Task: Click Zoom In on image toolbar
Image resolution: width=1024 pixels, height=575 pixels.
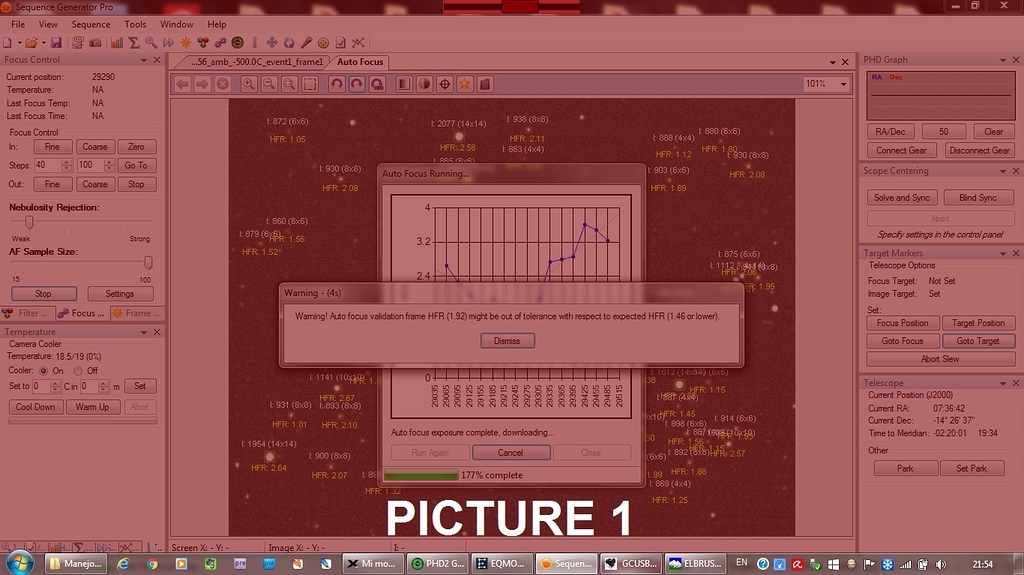Action: [248, 84]
